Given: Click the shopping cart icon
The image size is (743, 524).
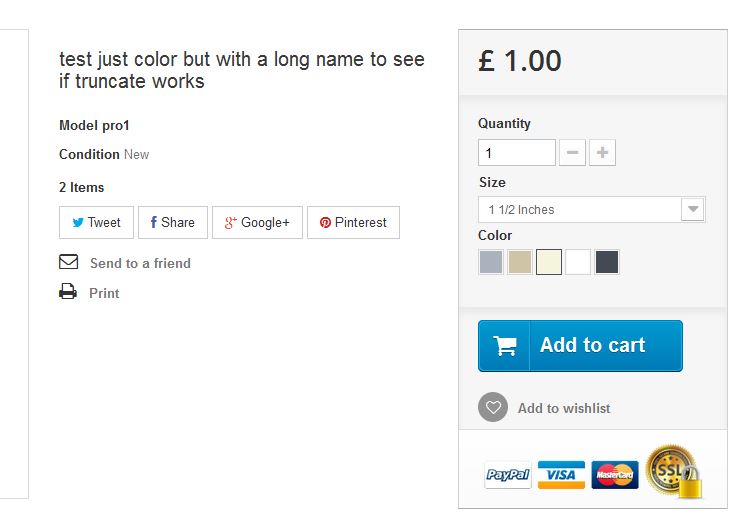Looking at the screenshot, I should [506, 346].
